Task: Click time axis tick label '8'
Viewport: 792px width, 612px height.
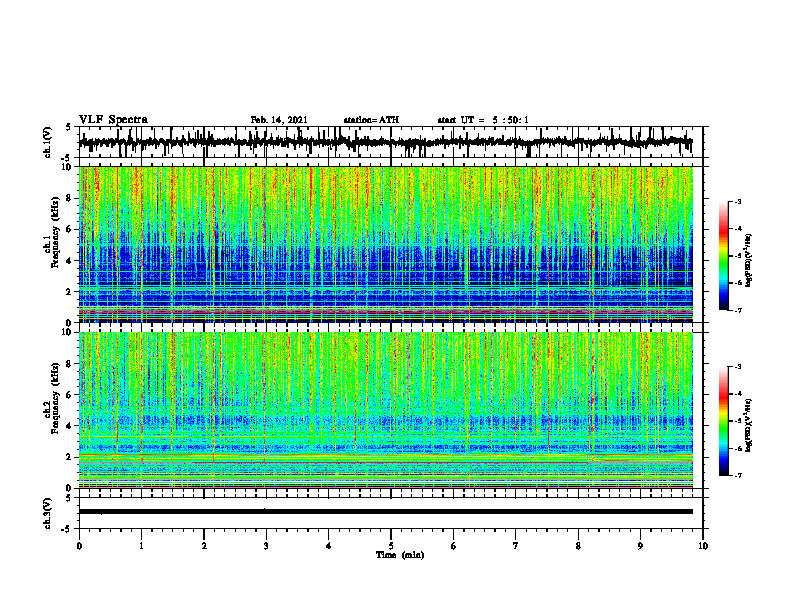Action: (578, 546)
